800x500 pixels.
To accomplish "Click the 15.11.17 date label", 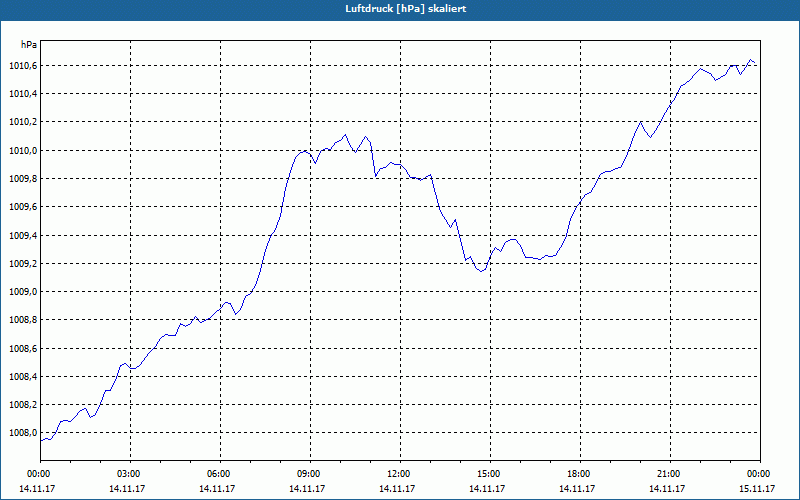I will pyautogui.click(x=757, y=488).
